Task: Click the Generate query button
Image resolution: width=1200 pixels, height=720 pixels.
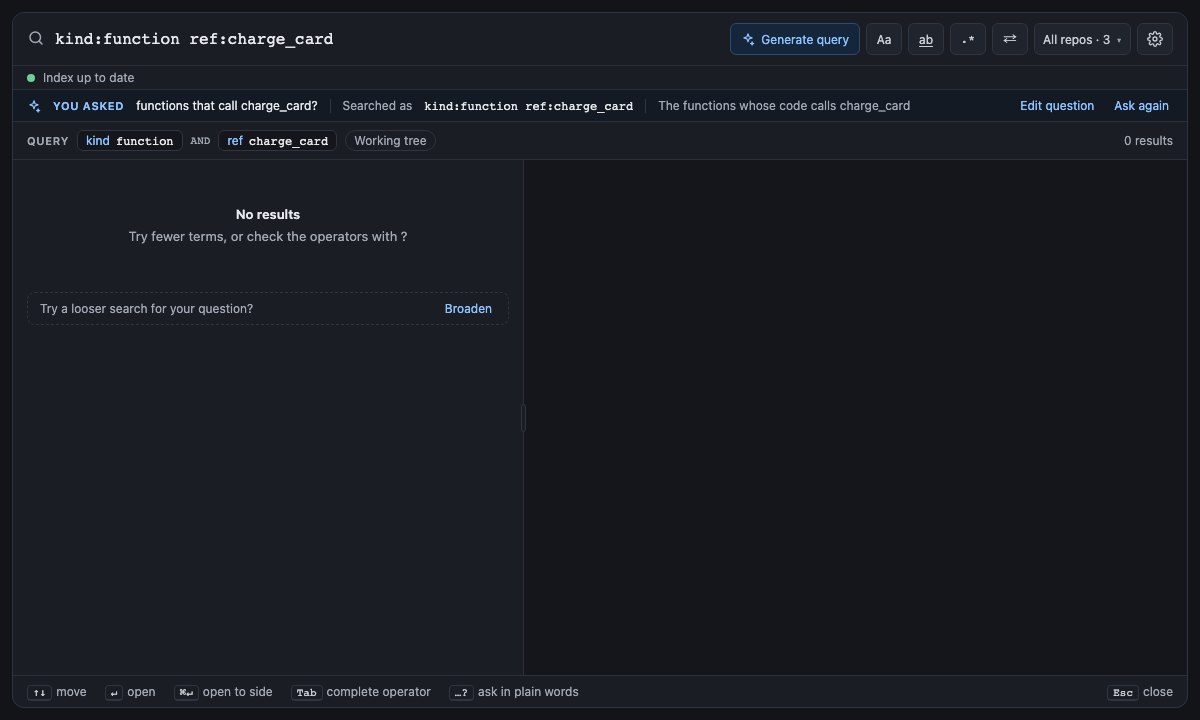Action: click(x=795, y=39)
